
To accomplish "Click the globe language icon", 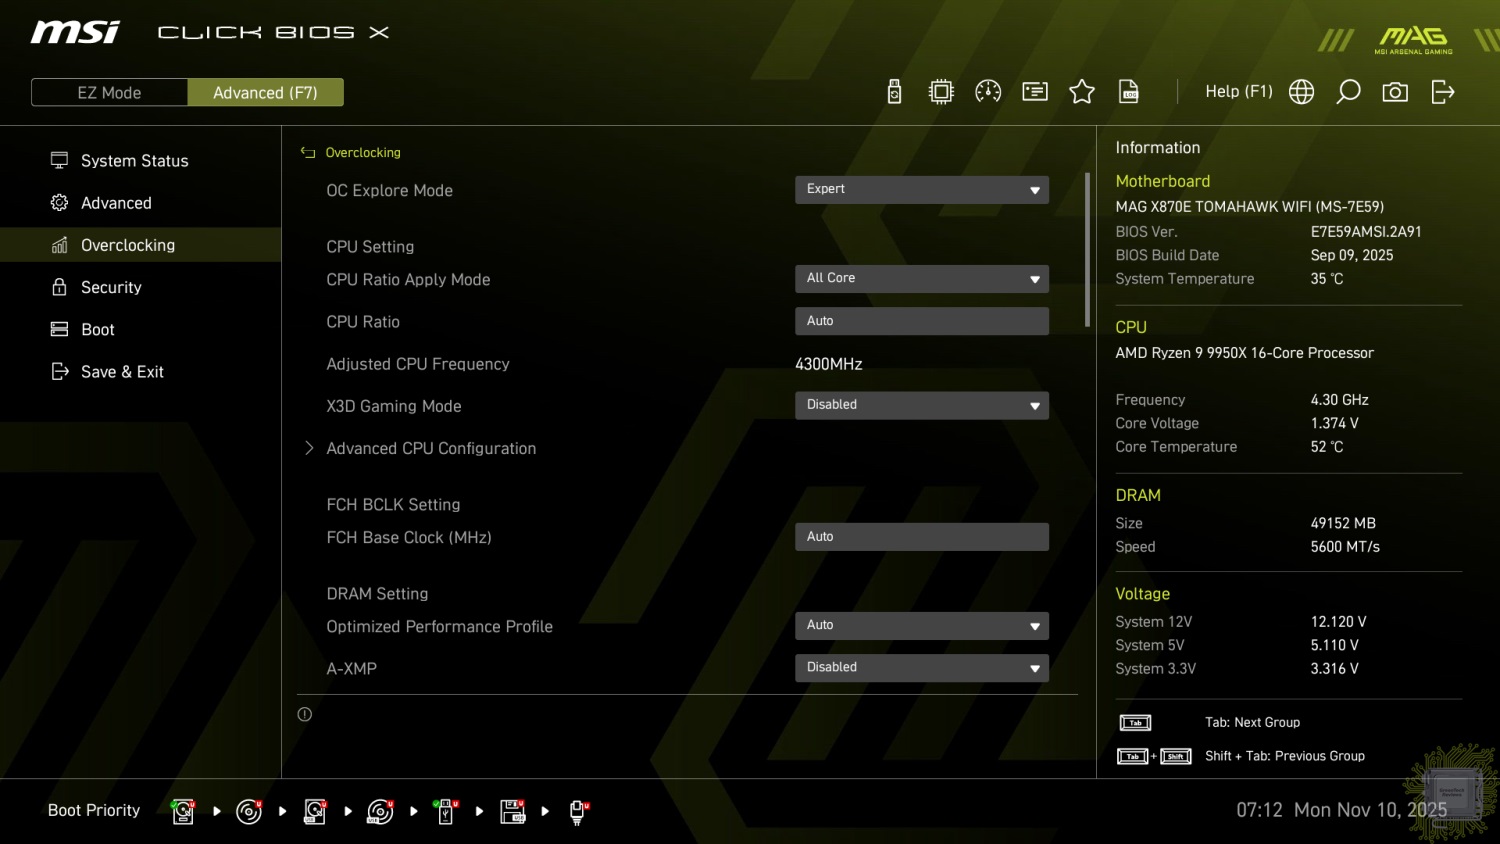I will [1301, 92].
